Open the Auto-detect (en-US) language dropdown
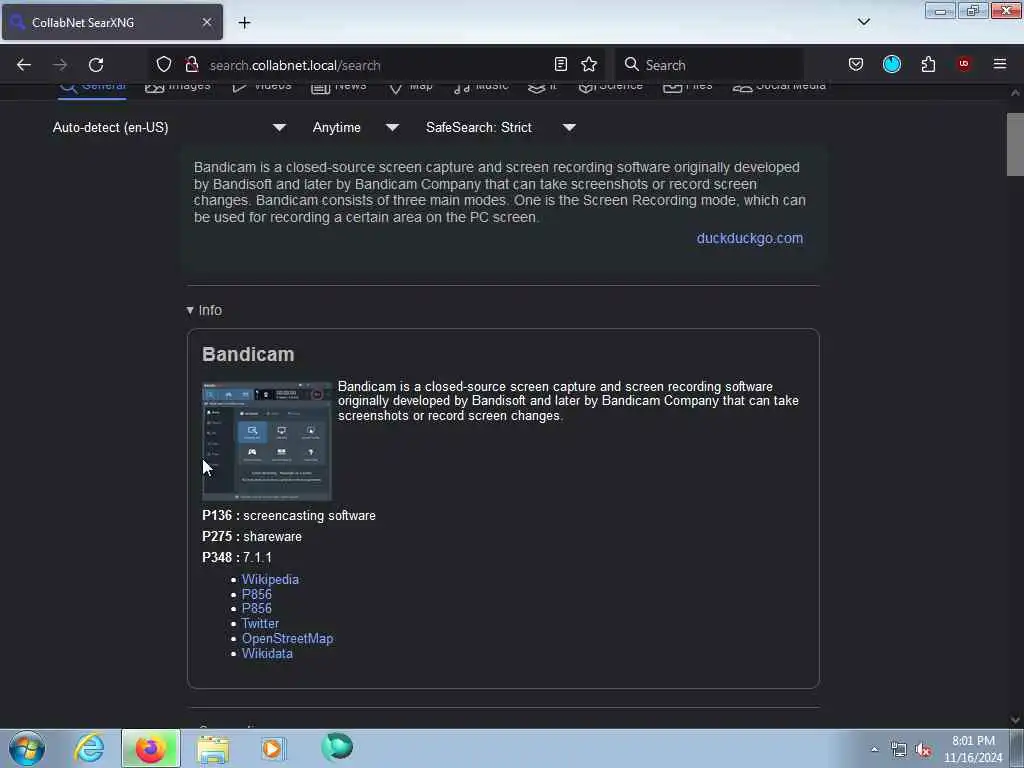 169,127
